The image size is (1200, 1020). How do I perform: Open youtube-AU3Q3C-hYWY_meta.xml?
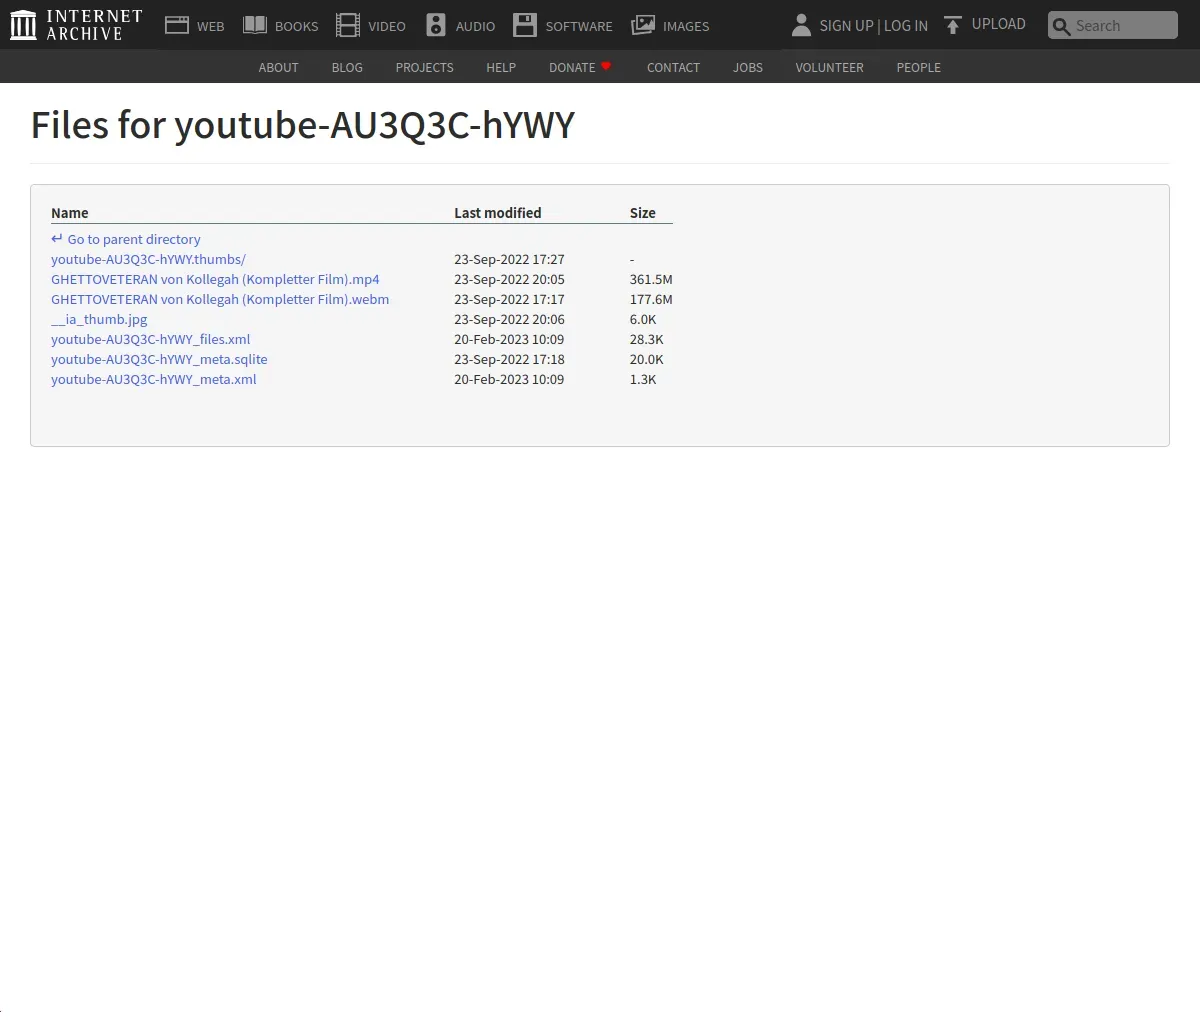point(153,380)
